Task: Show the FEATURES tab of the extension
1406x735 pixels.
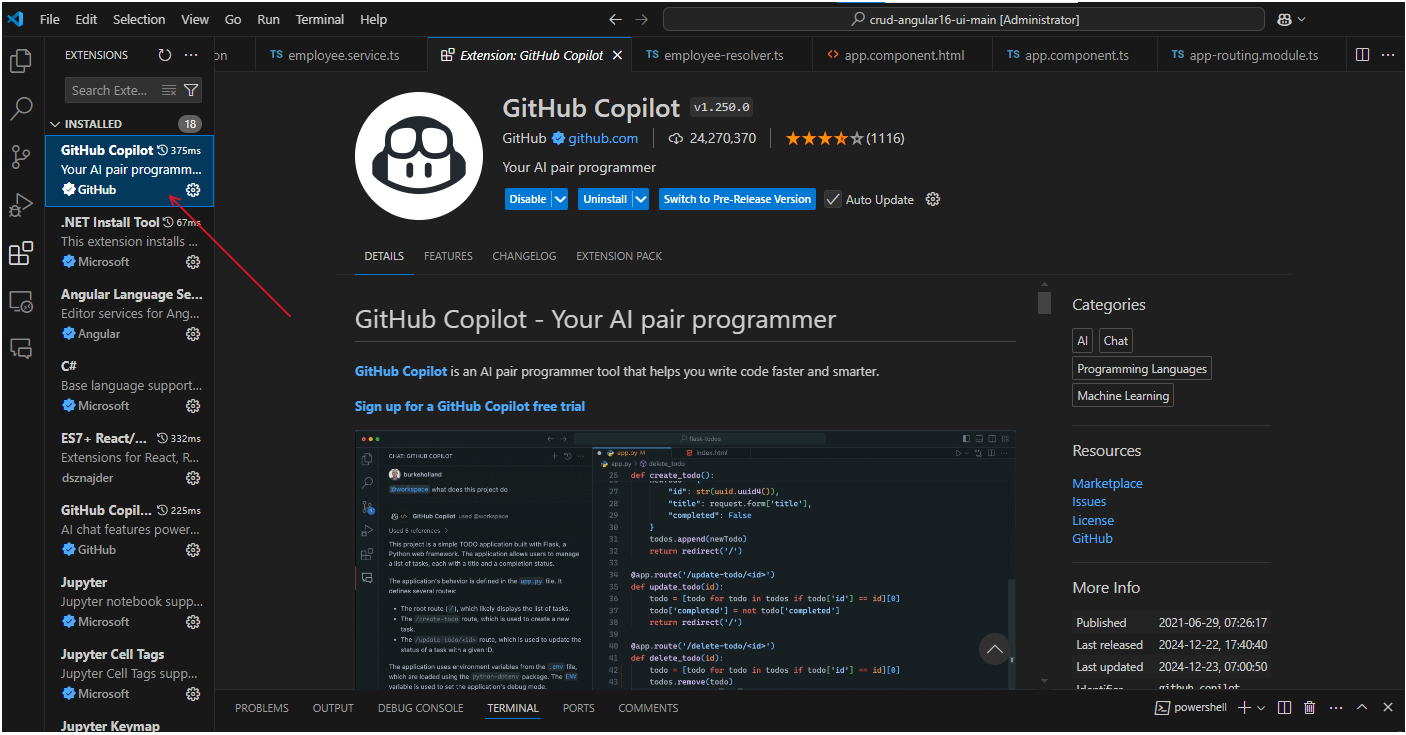Action: click(x=448, y=256)
